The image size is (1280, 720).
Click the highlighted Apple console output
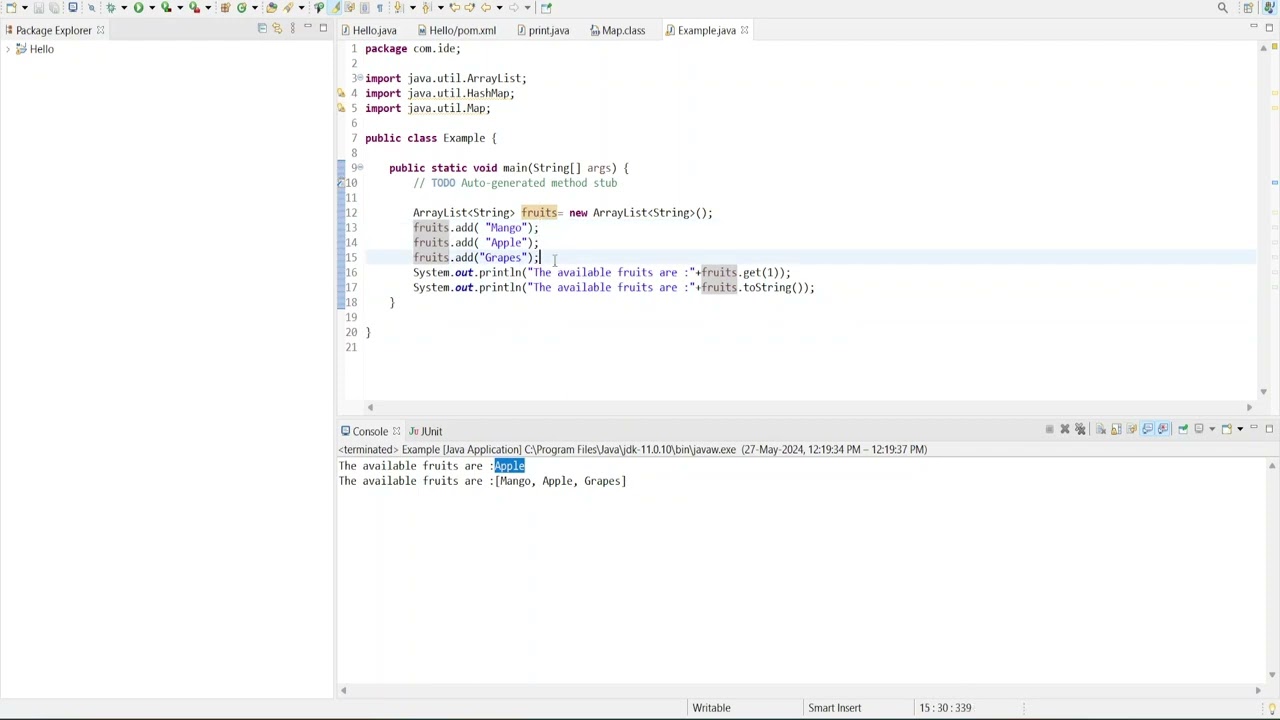click(x=509, y=466)
